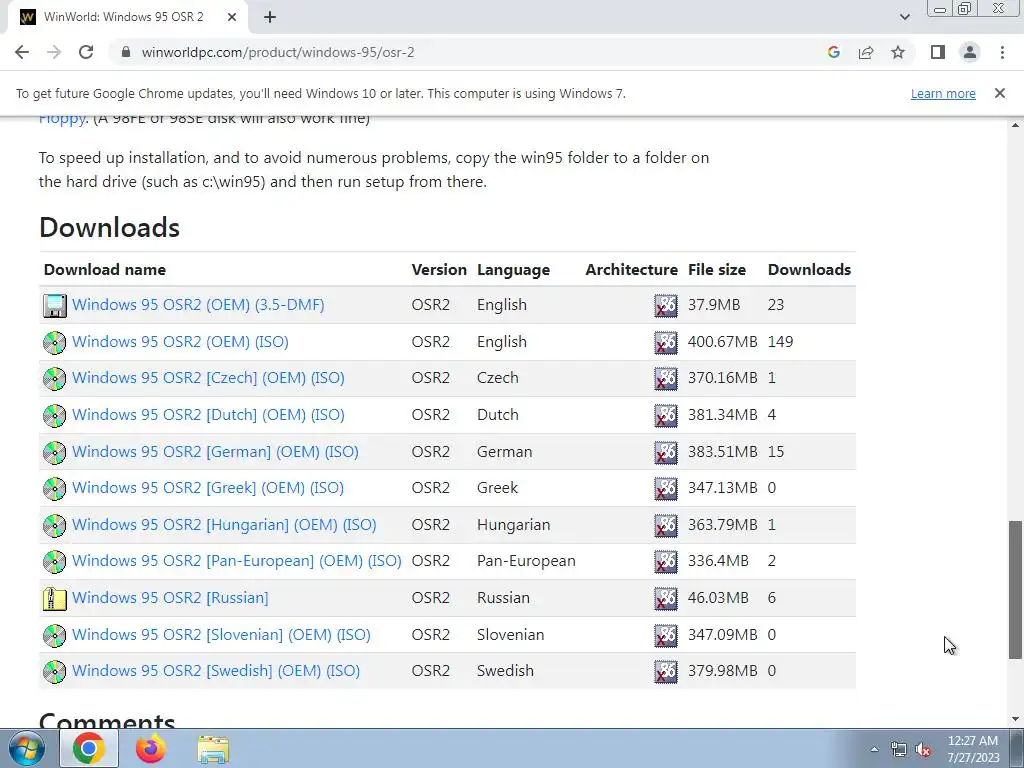Open the Chrome profile avatar
Image resolution: width=1024 pixels, height=768 pixels.
[x=970, y=52]
